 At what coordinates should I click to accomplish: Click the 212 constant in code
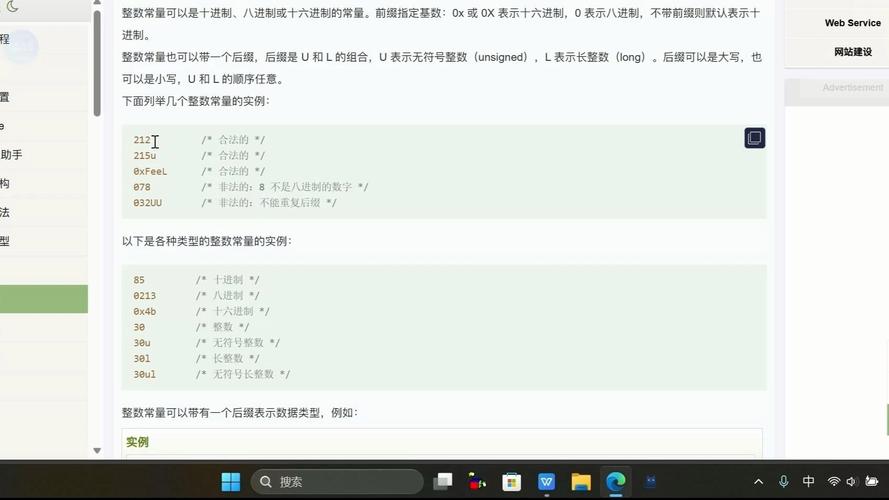pyautogui.click(x=142, y=140)
